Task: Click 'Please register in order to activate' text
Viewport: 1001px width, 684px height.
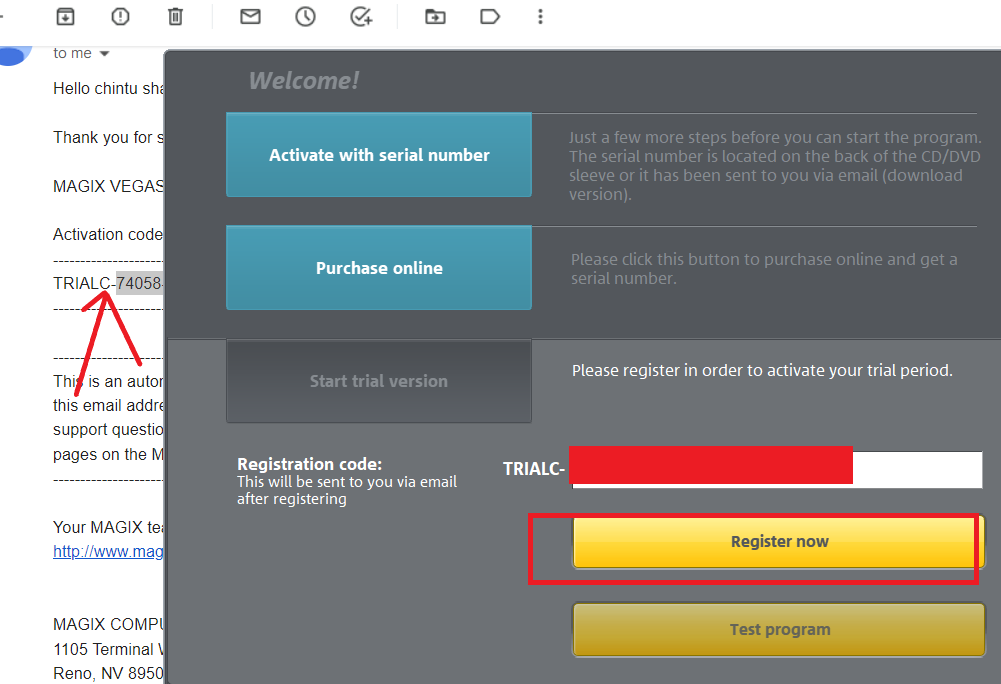Action: pyautogui.click(x=762, y=370)
